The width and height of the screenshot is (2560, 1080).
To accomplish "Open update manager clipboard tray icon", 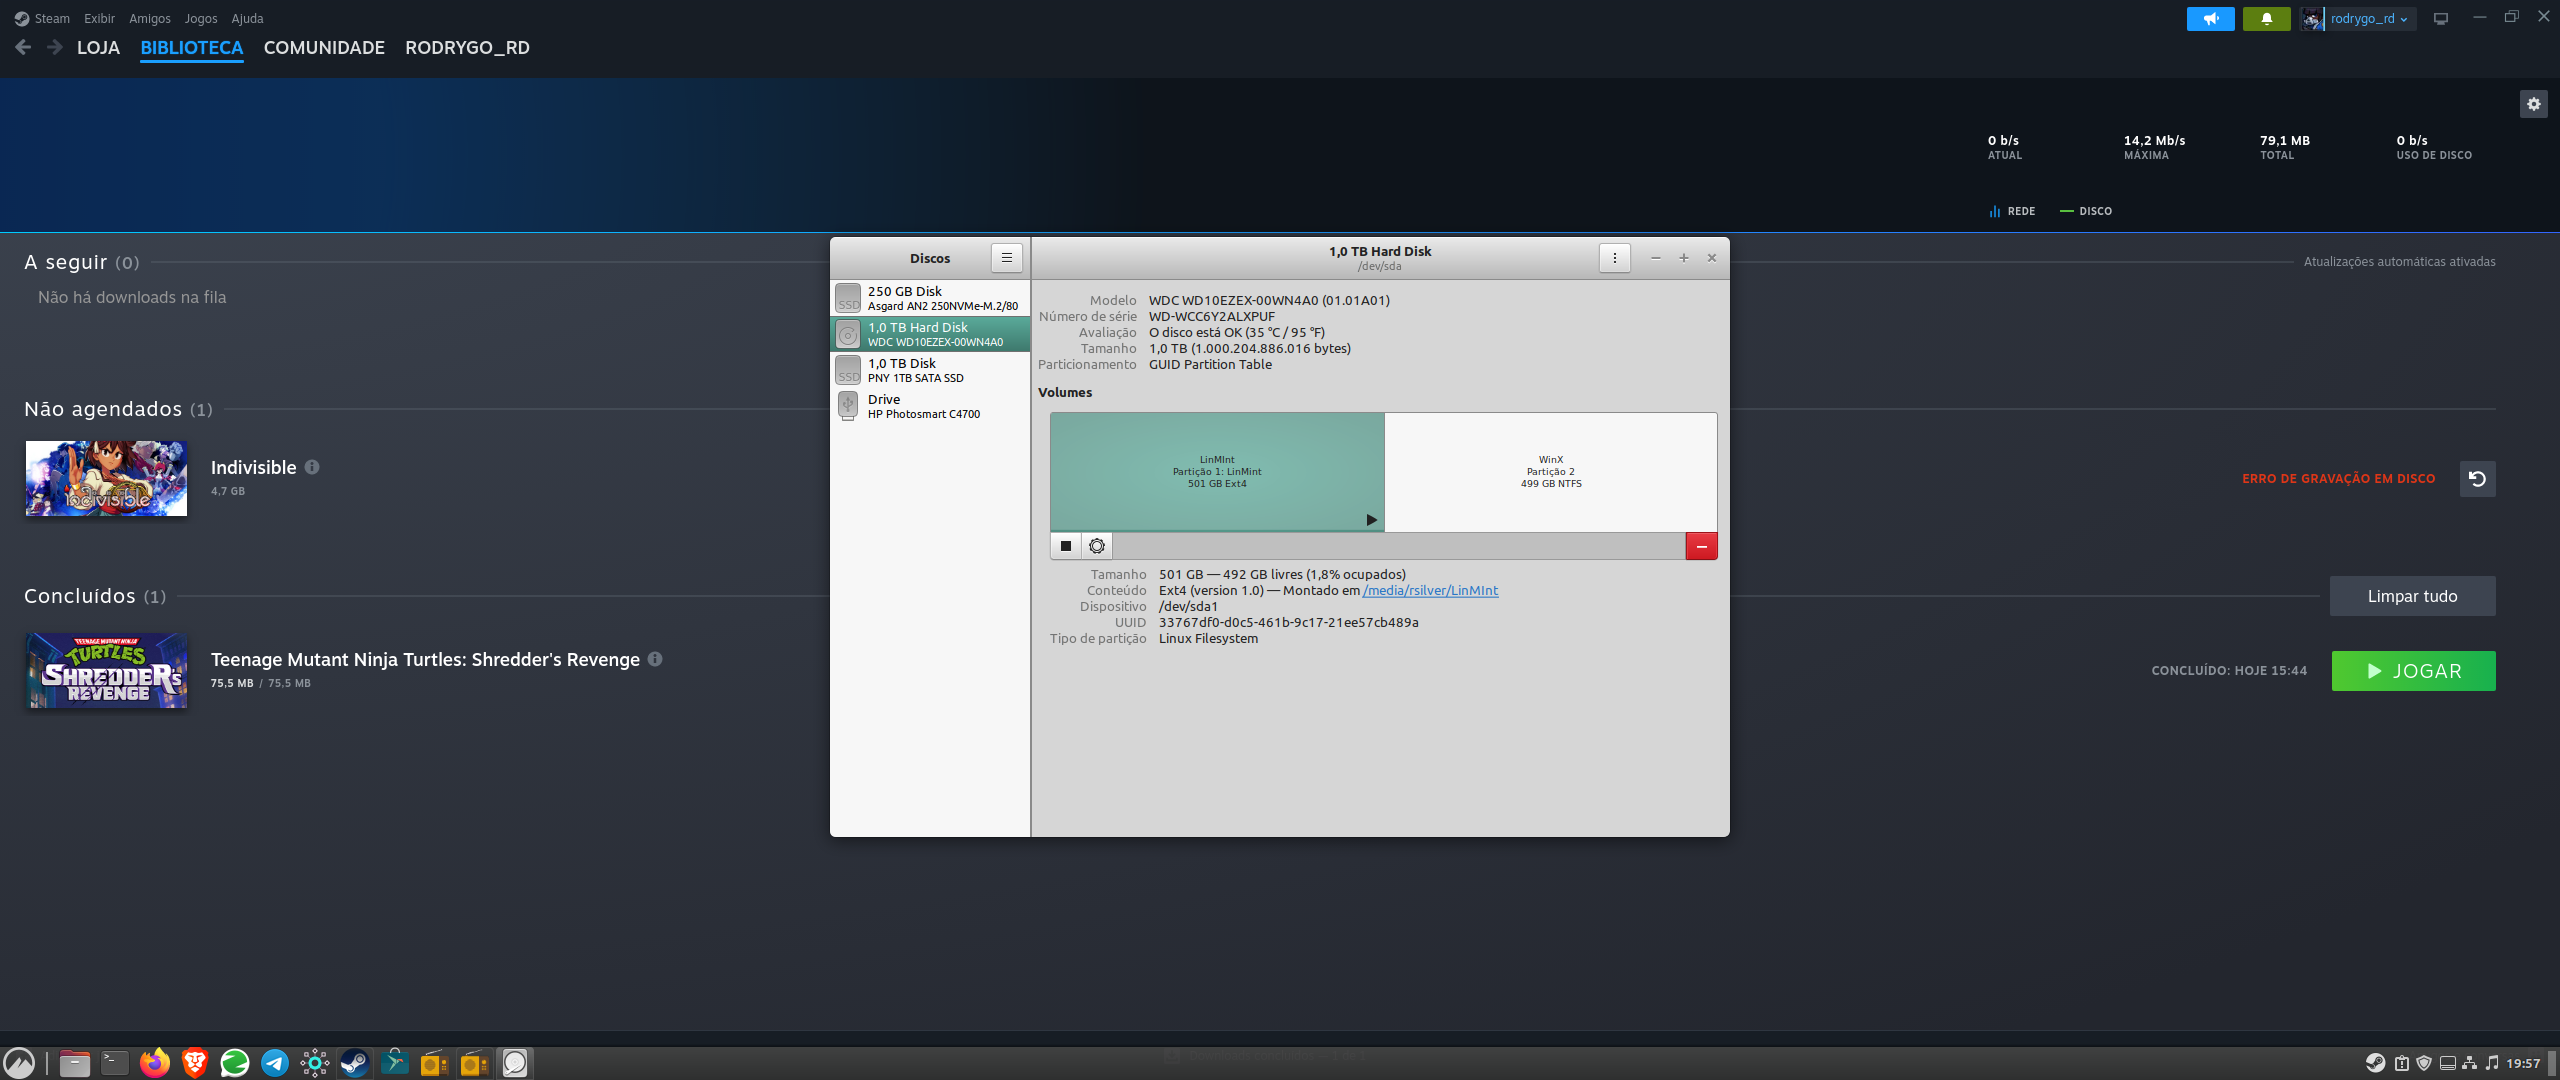I will click(2402, 1063).
